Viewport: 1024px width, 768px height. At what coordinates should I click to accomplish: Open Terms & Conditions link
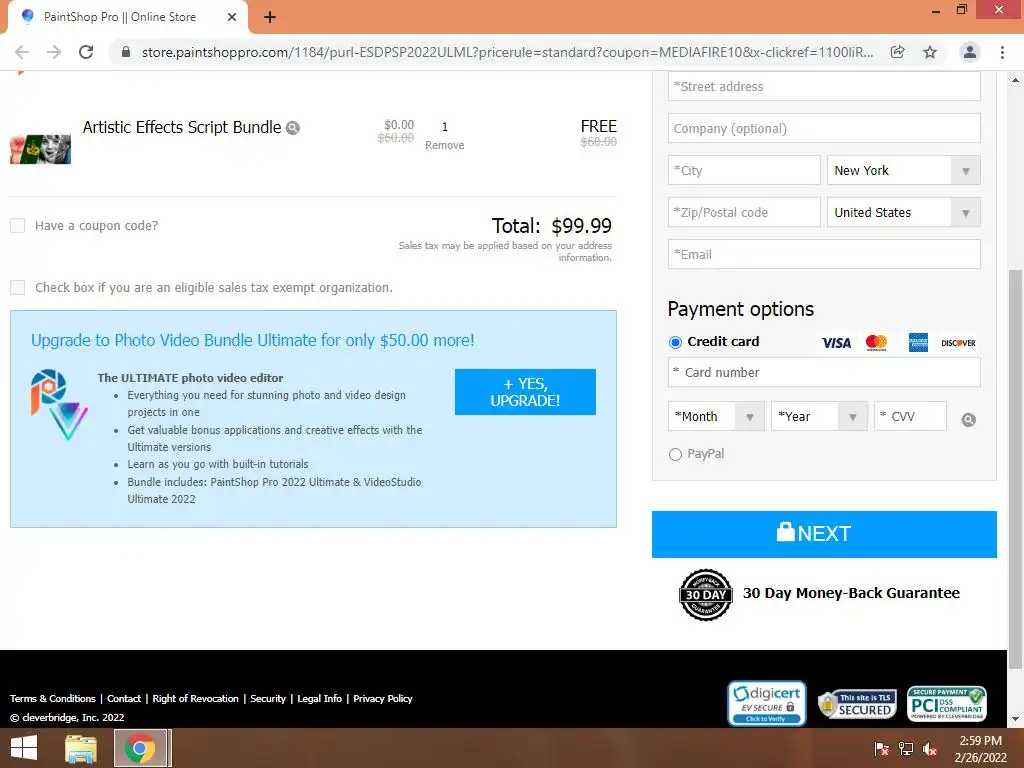click(52, 699)
